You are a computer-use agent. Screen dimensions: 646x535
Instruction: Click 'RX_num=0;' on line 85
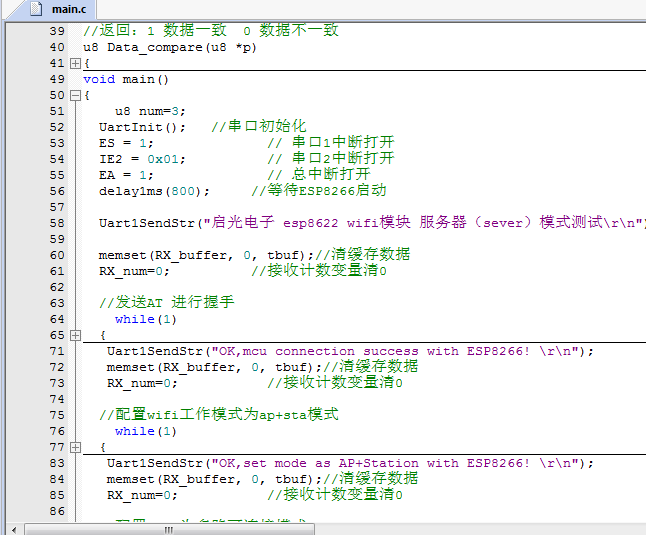[x=142, y=495]
